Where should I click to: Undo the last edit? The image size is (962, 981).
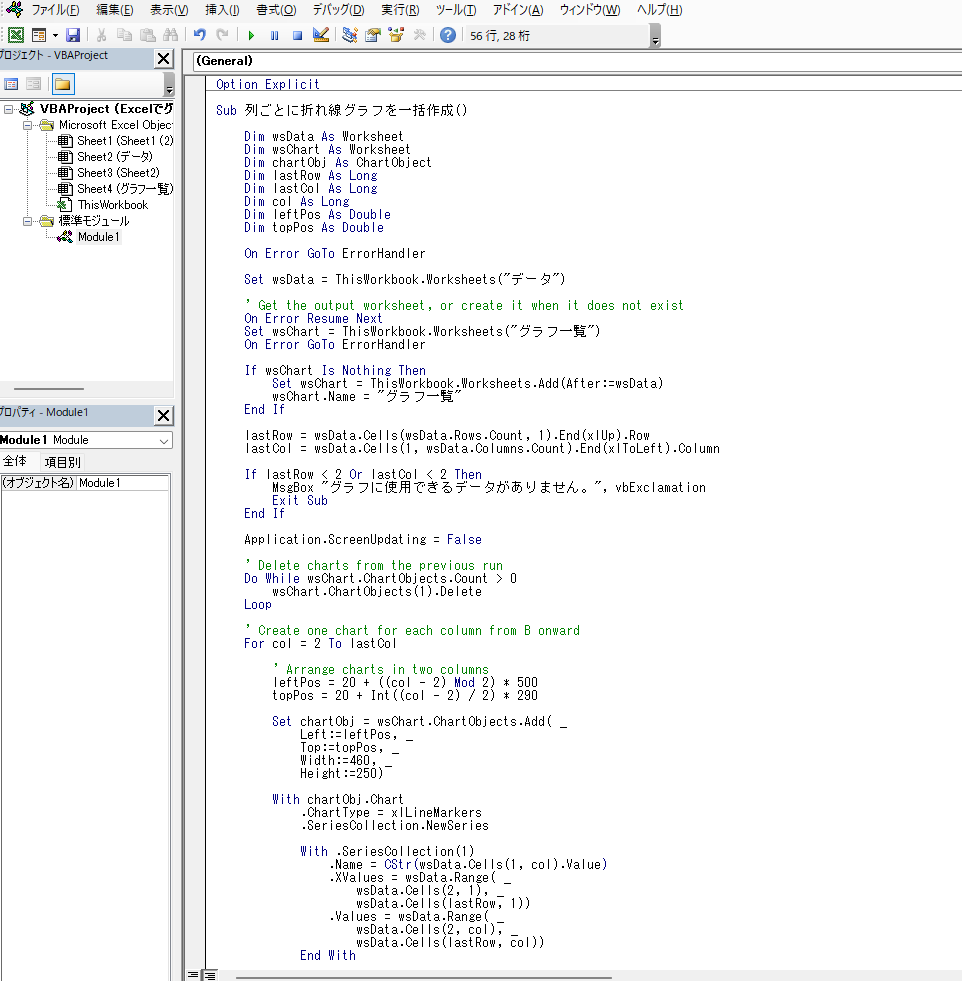200,35
